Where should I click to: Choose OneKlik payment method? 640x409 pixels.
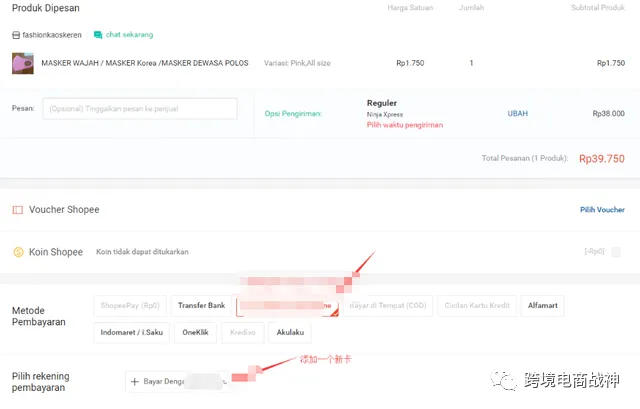196,333
